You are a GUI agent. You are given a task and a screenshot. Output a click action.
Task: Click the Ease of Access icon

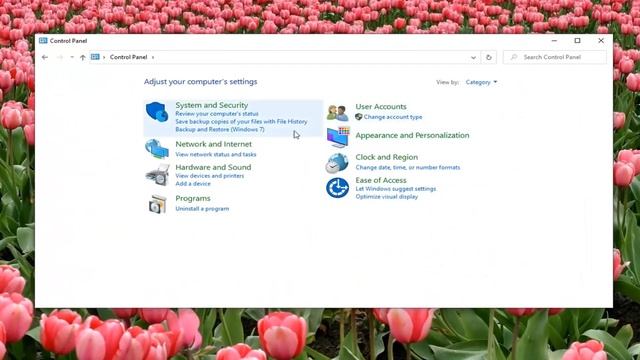pyautogui.click(x=337, y=188)
